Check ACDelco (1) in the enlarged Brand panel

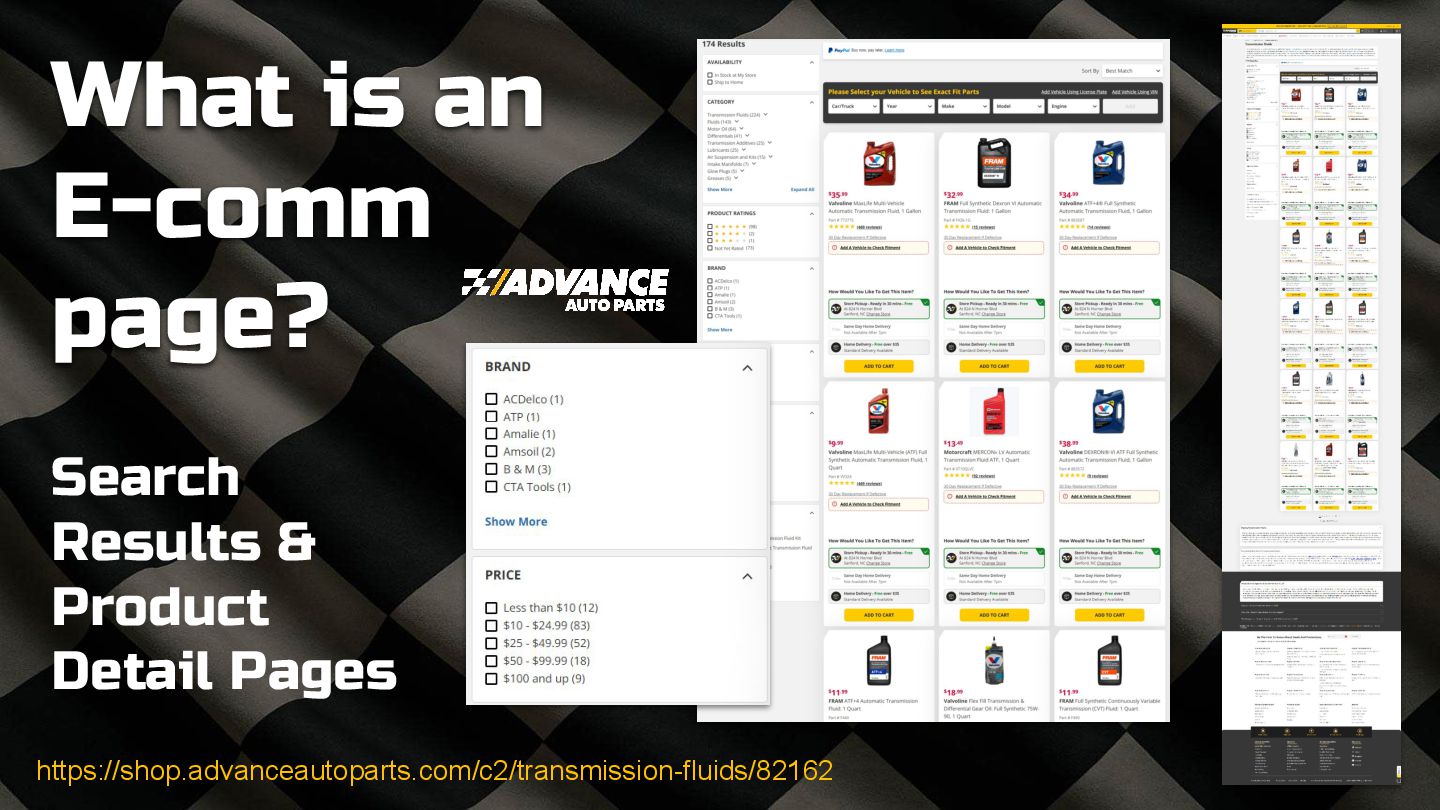click(491, 399)
